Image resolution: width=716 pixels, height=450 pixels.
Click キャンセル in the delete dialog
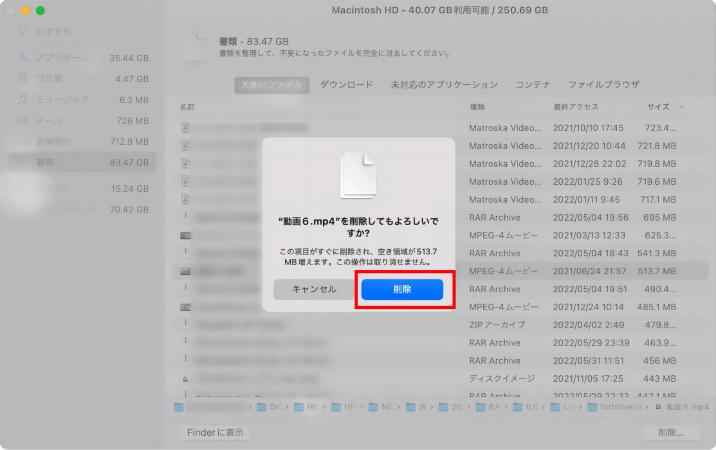tap(314, 289)
